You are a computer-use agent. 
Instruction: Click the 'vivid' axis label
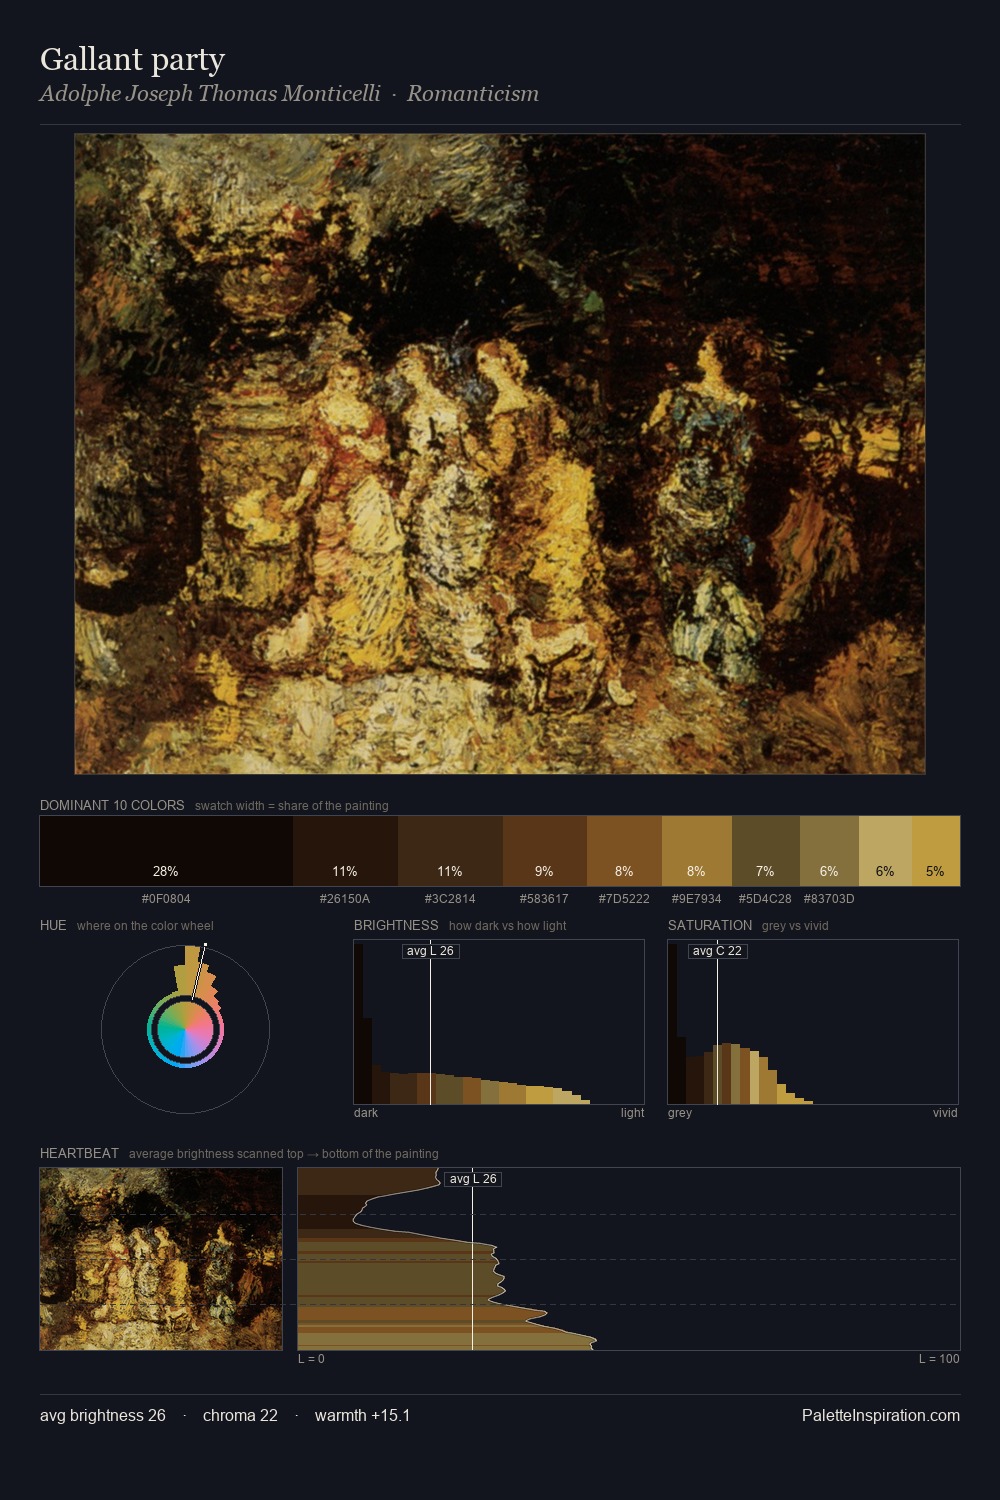[945, 1112]
